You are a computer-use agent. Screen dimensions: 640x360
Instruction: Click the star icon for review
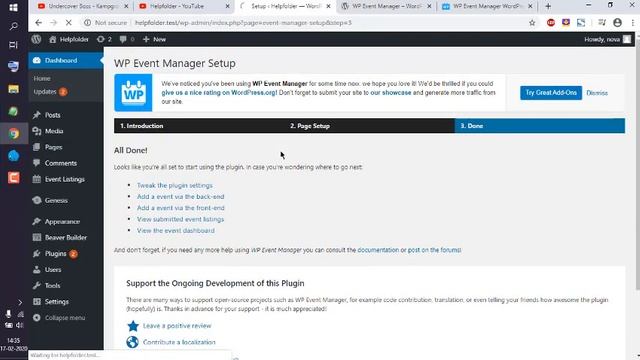(x=133, y=326)
